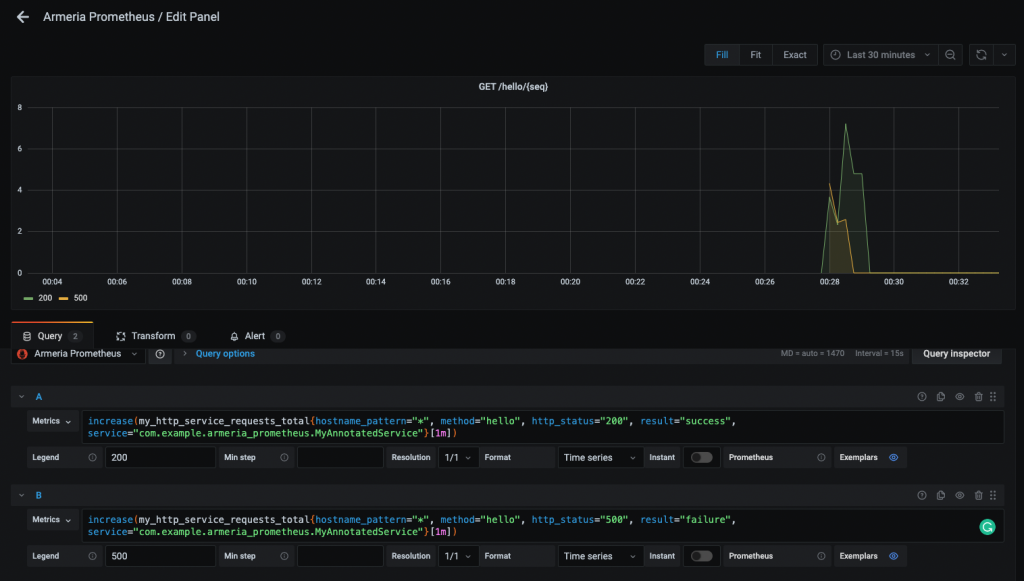Open the Query inspector
Viewport: 1024px width, 581px height.
[956, 354]
